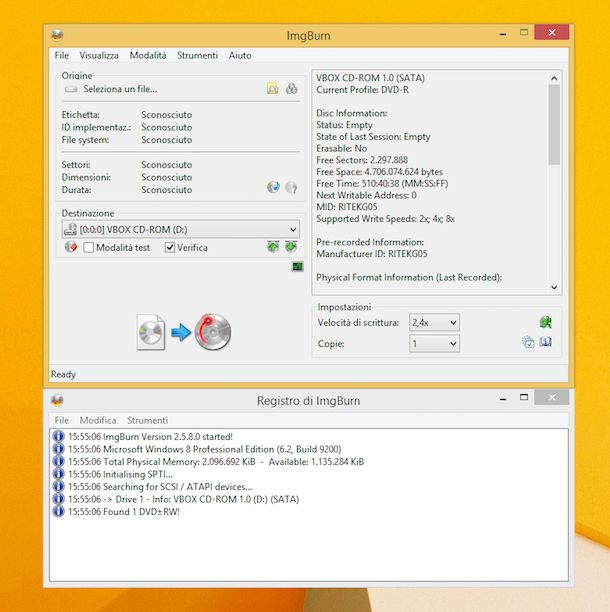Click the Seleziona un file... source field
Image resolution: width=610 pixels, height=612 pixels.
point(120,89)
